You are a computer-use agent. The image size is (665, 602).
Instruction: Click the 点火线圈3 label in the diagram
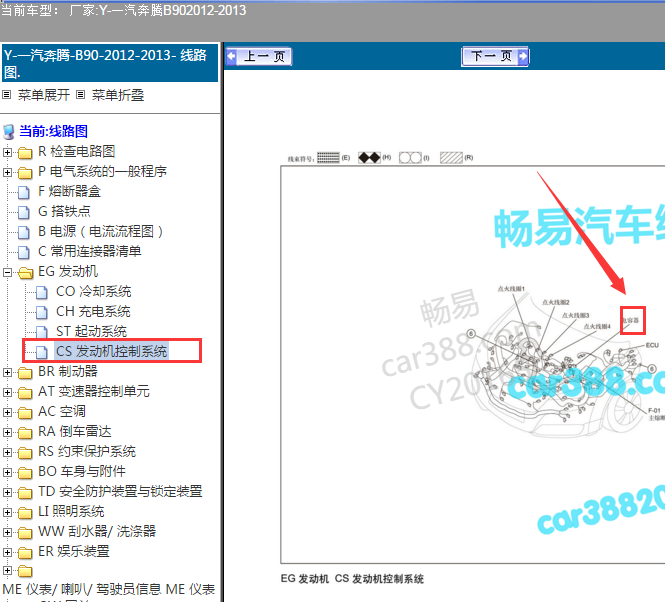tap(576, 315)
